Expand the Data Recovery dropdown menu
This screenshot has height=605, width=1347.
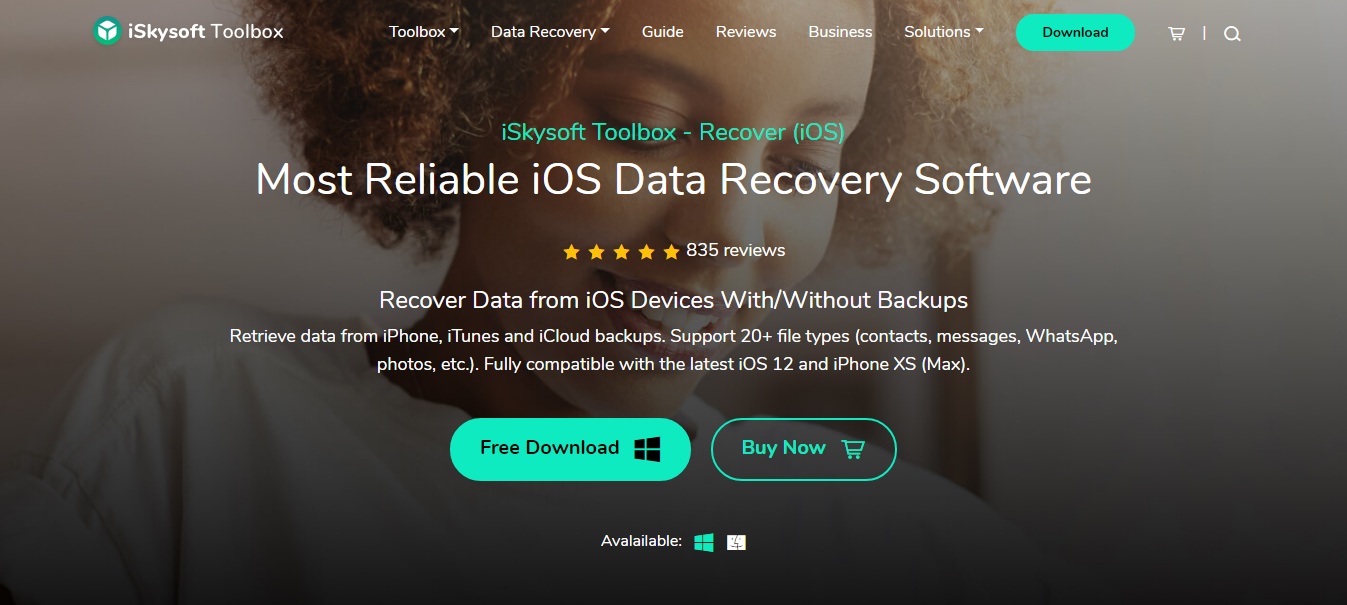550,32
